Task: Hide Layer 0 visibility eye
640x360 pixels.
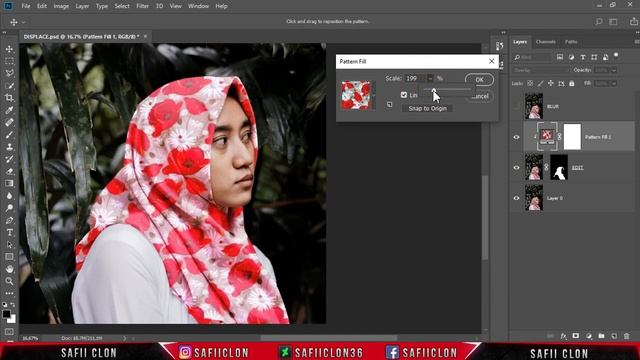Action: tap(516, 198)
